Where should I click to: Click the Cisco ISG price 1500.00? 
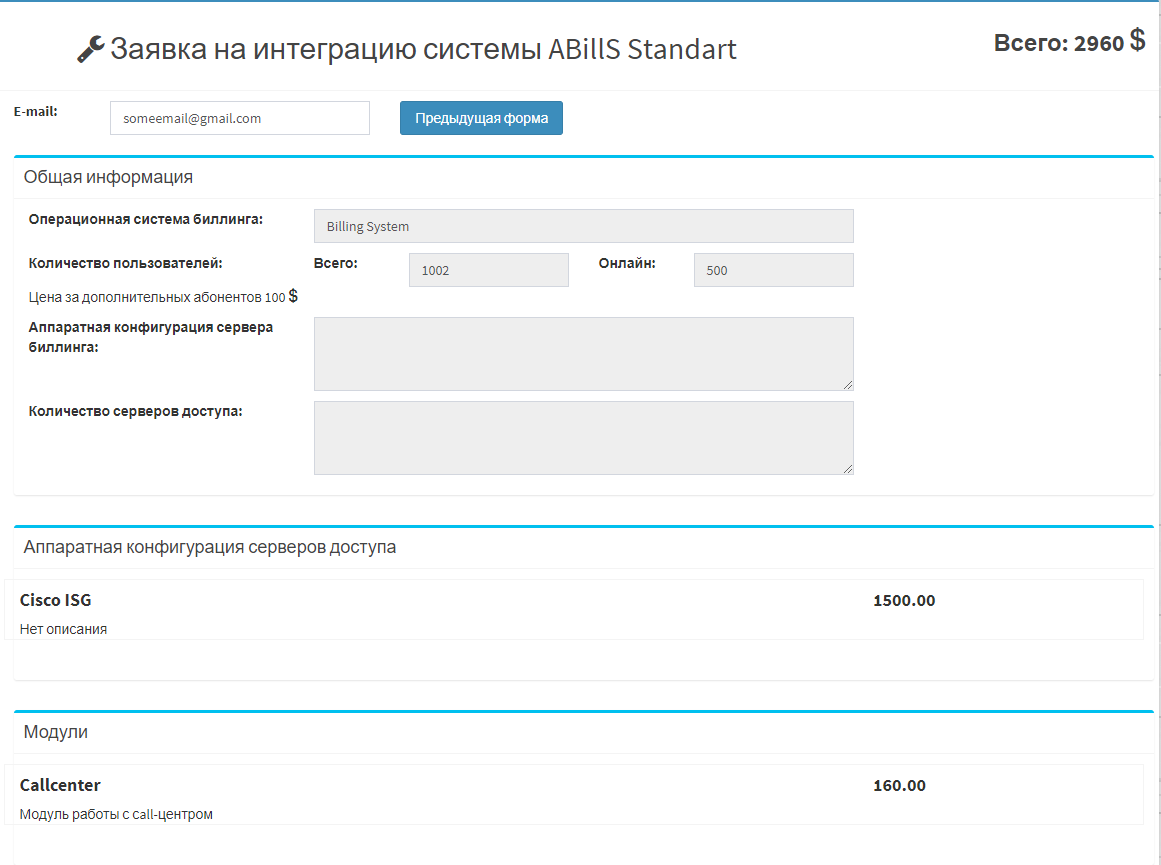pos(904,601)
